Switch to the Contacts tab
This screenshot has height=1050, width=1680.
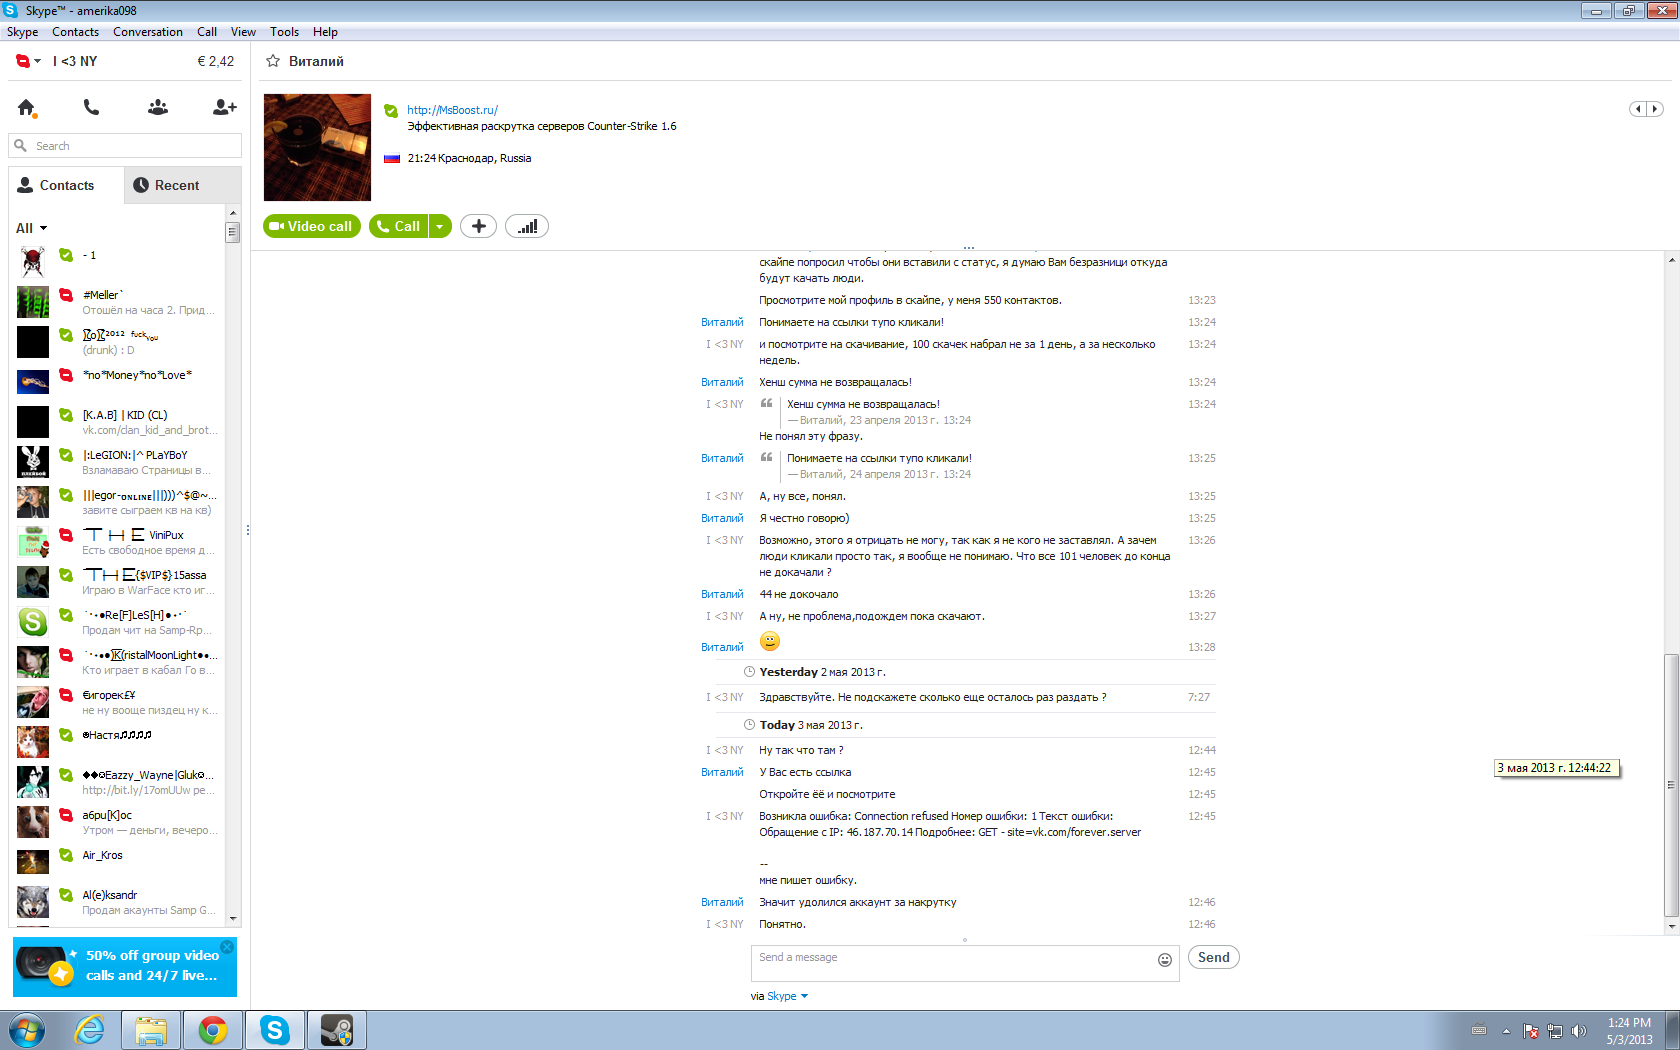pyautogui.click(x=66, y=185)
